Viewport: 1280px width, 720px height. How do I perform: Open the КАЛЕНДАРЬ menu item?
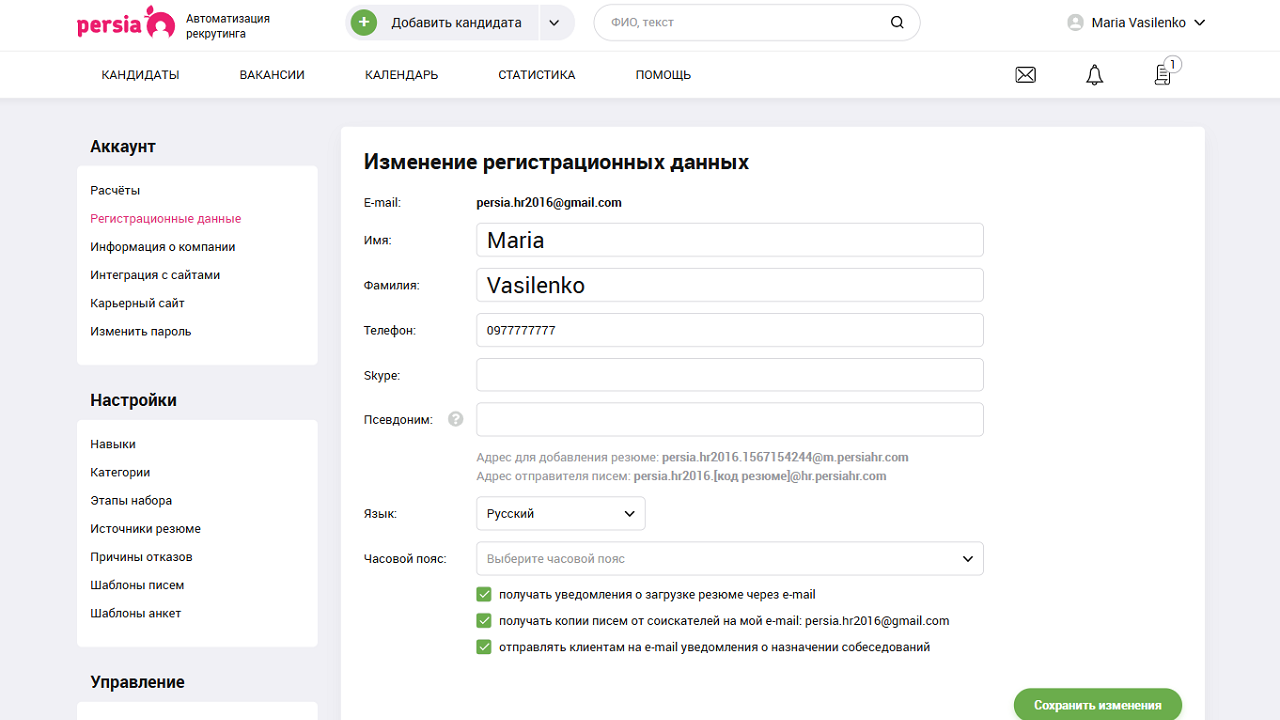pos(400,74)
